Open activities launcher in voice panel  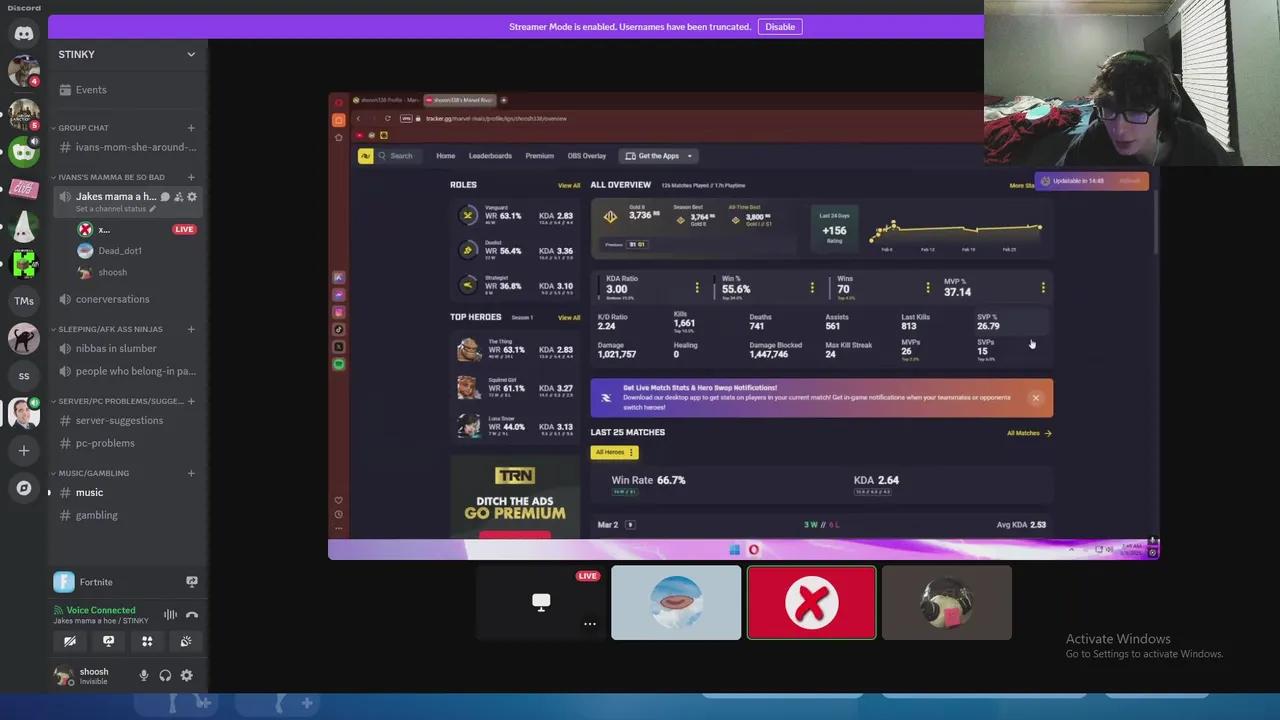(x=147, y=641)
